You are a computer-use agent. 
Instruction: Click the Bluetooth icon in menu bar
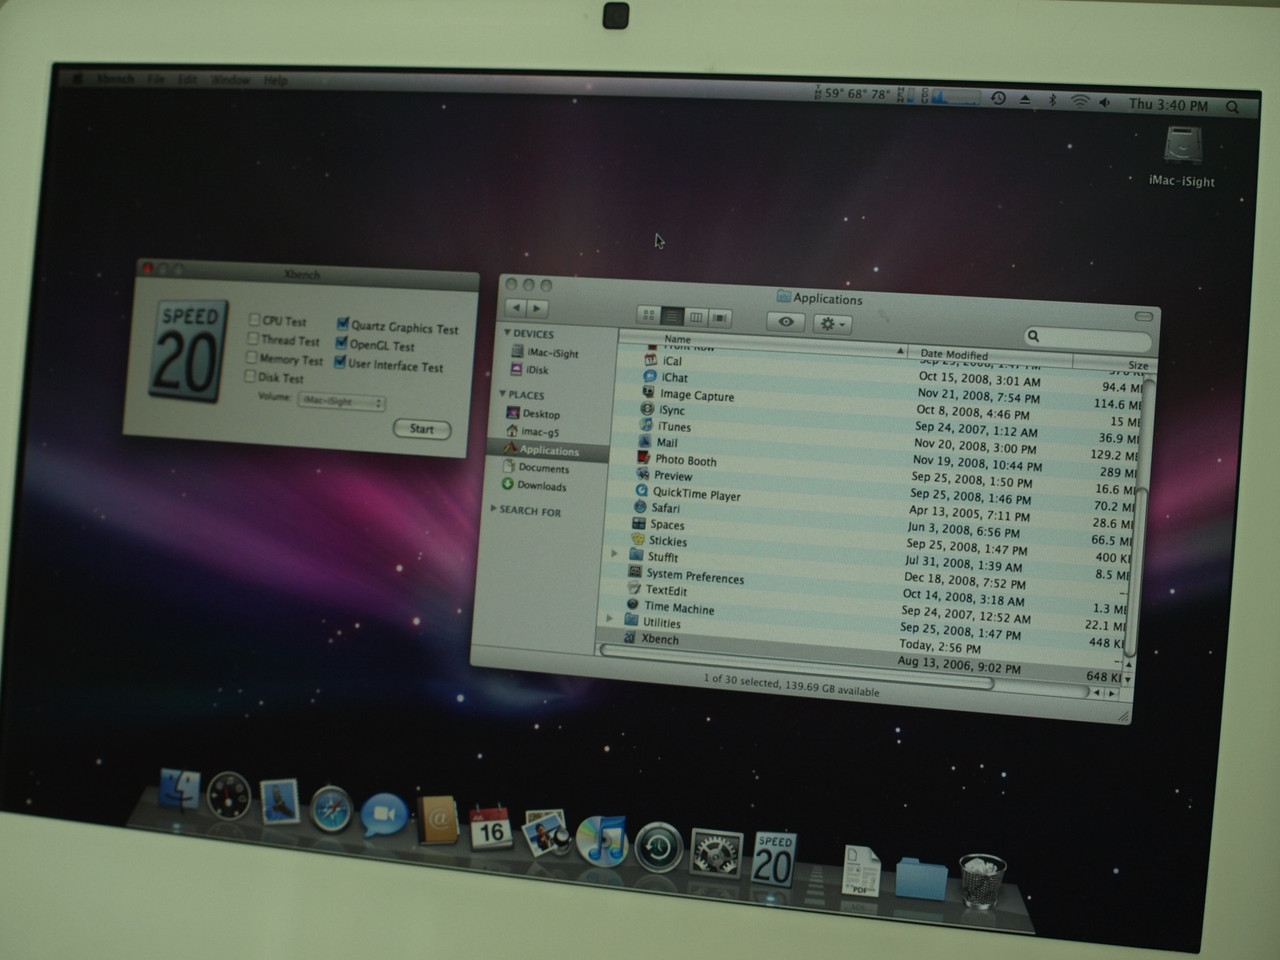coord(1052,100)
